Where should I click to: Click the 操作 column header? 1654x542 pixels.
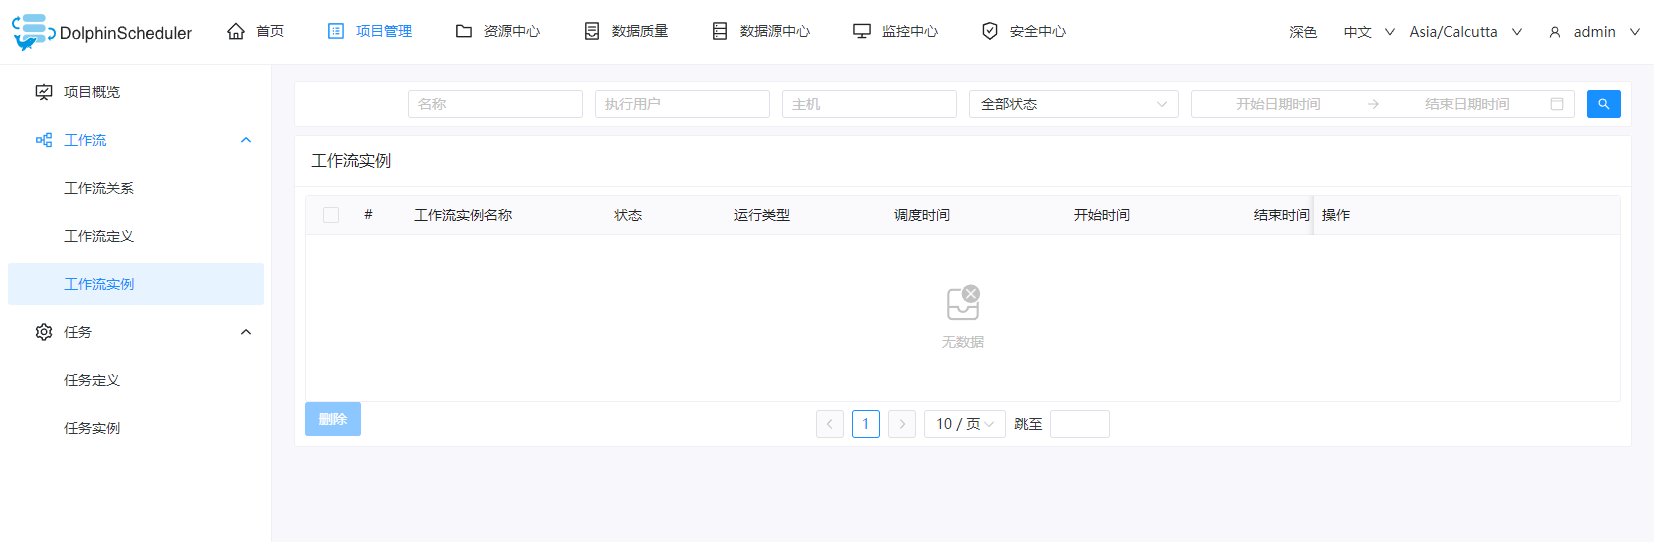coord(1336,215)
